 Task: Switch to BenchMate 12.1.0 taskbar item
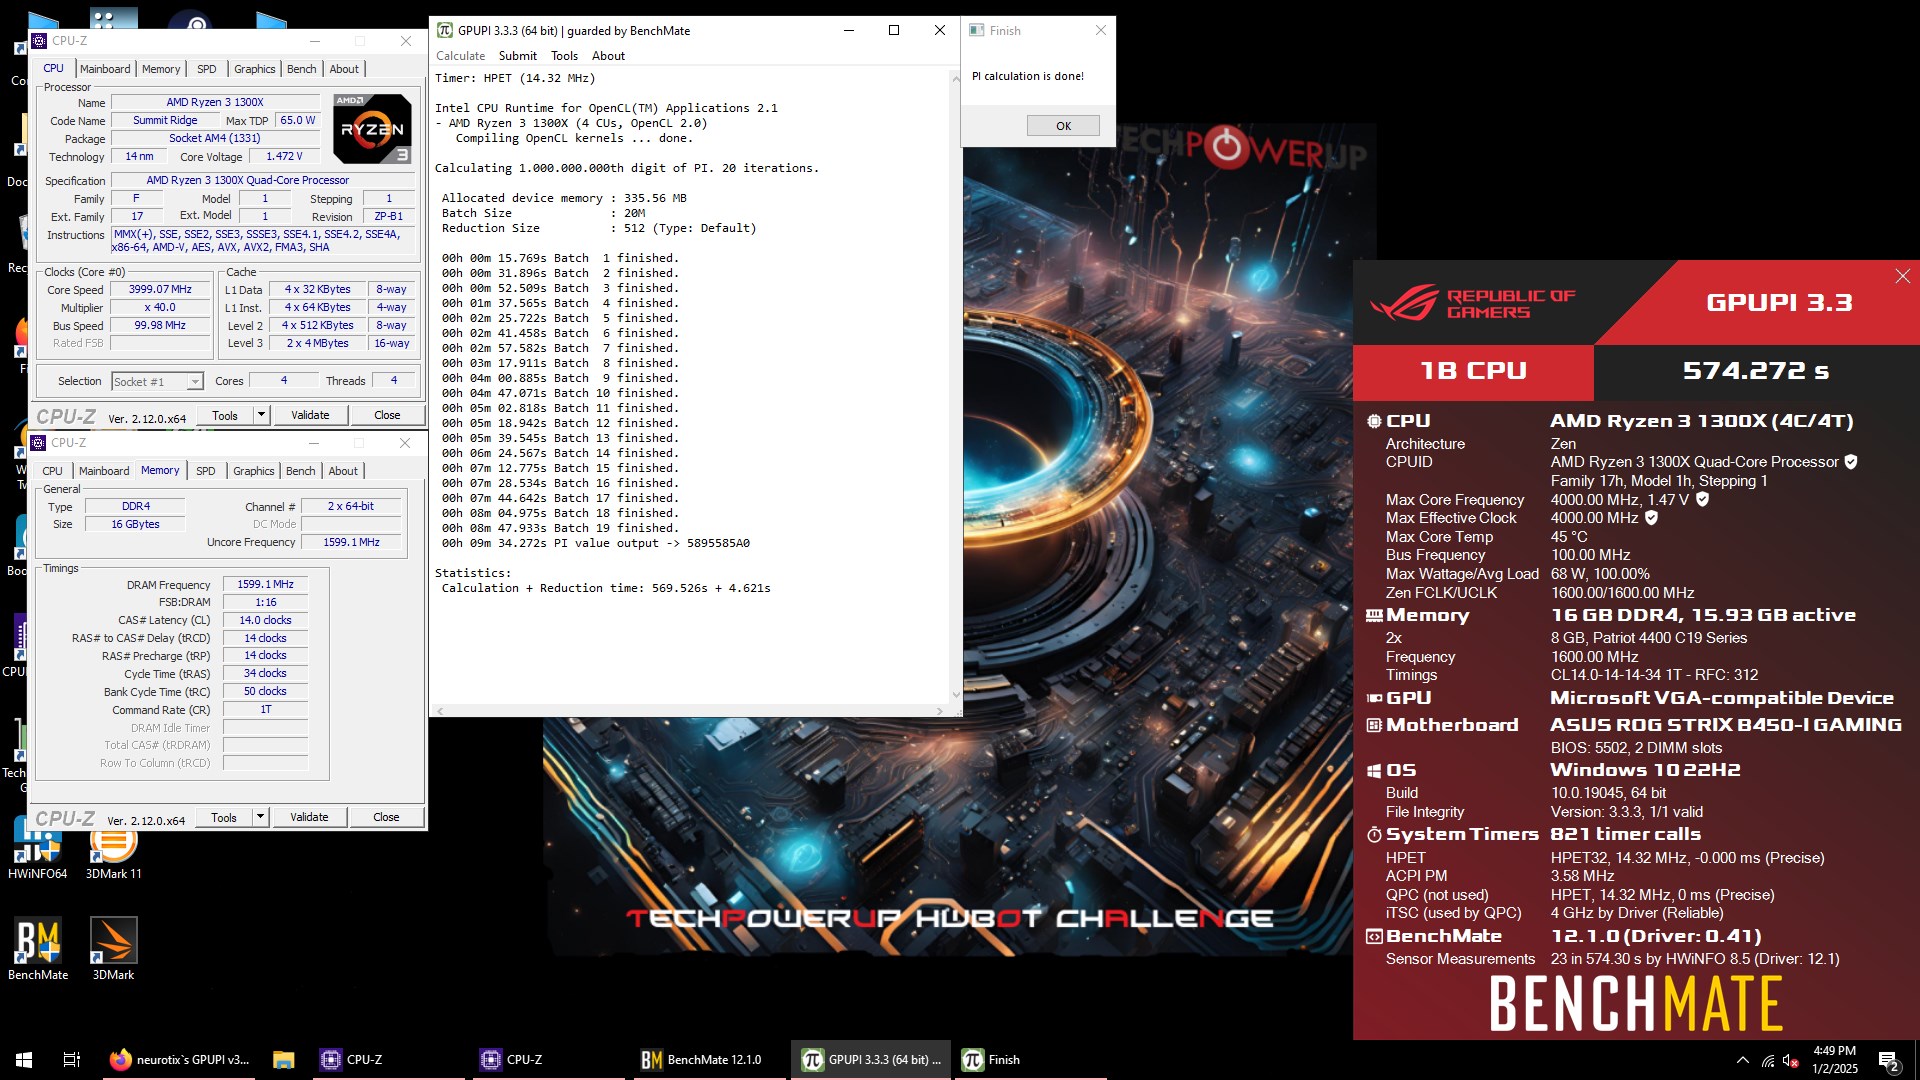[x=710, y=1060]
